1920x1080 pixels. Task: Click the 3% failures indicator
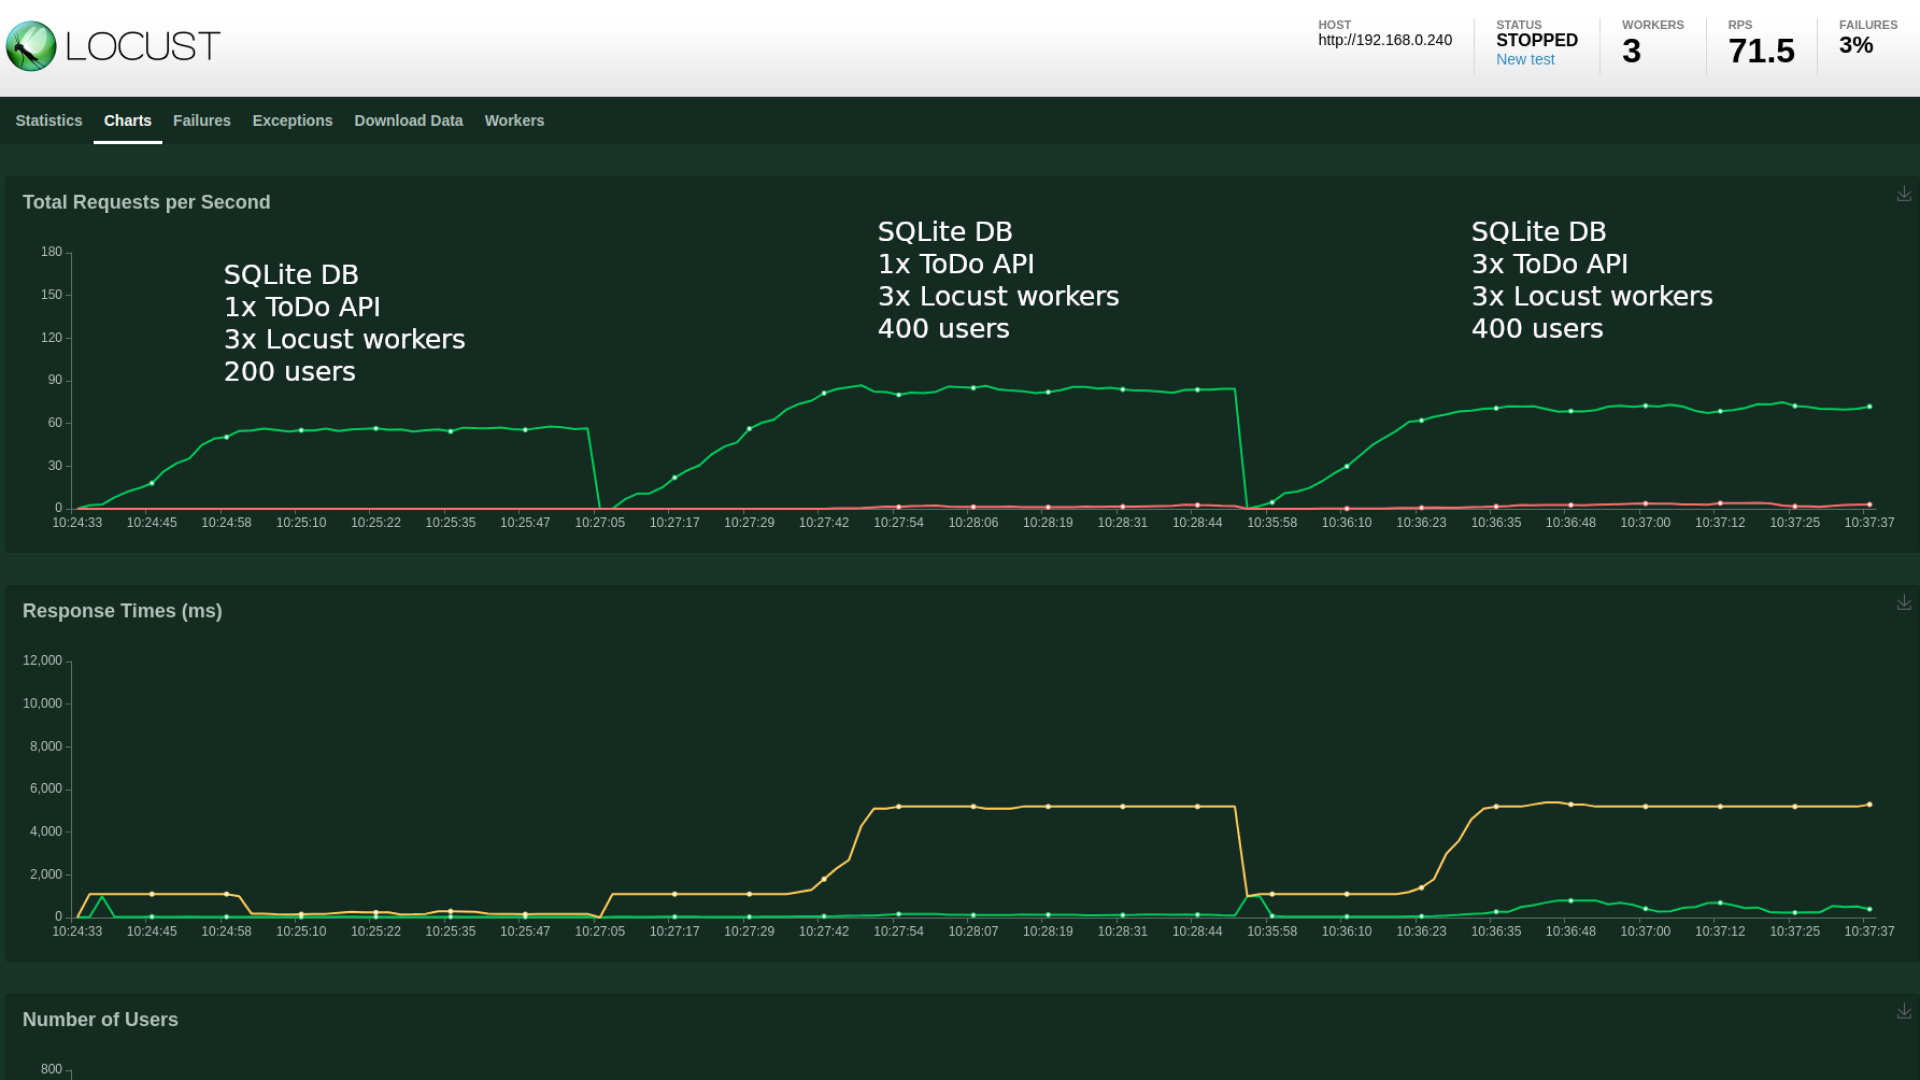(1855, 45)
